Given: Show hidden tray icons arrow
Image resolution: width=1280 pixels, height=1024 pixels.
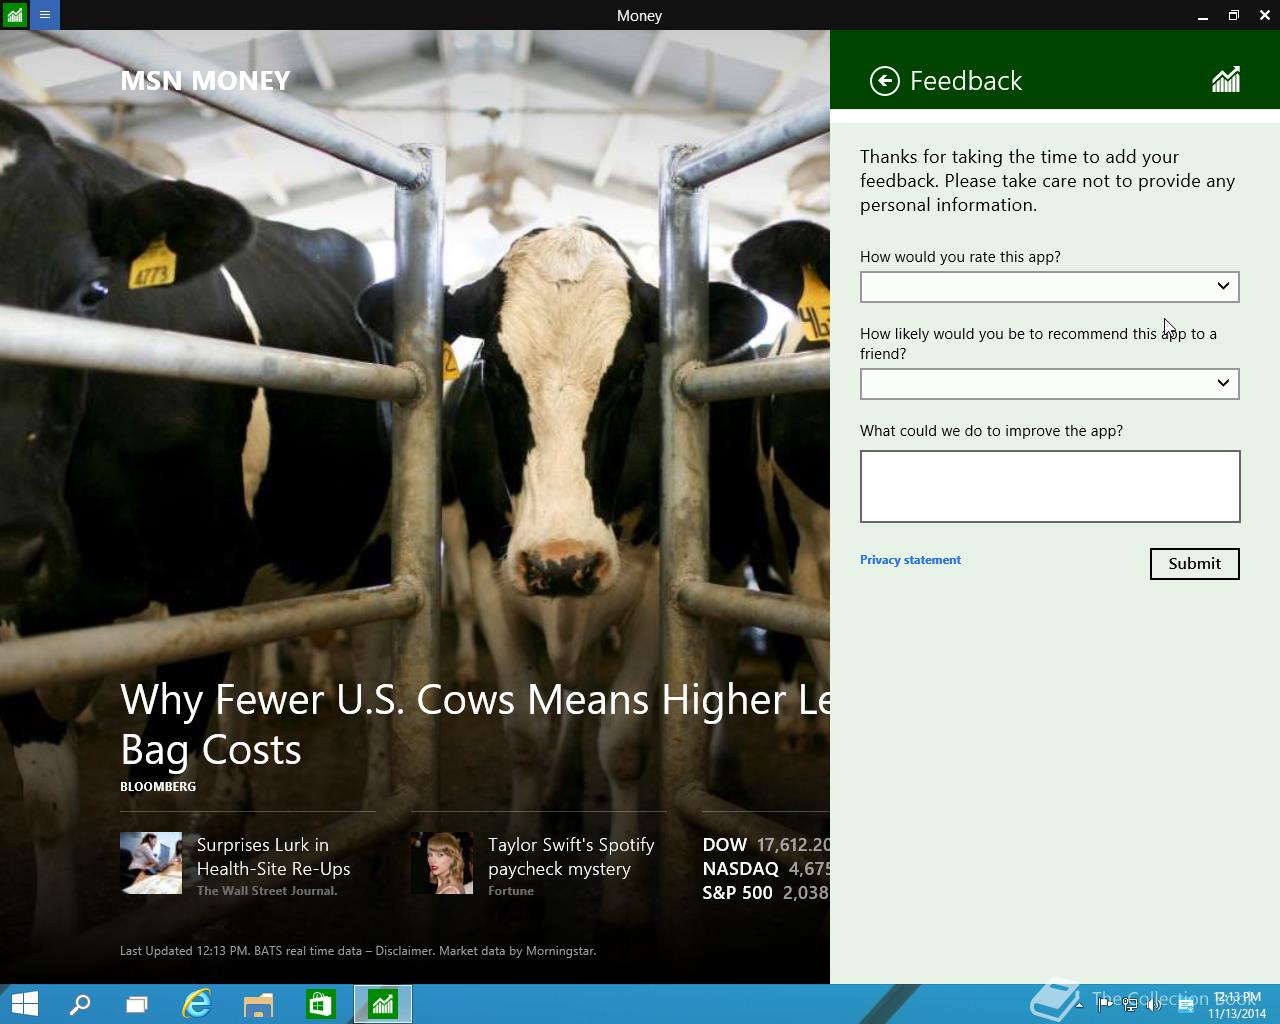Looking at the screenshot, I should point(1079,1005).
